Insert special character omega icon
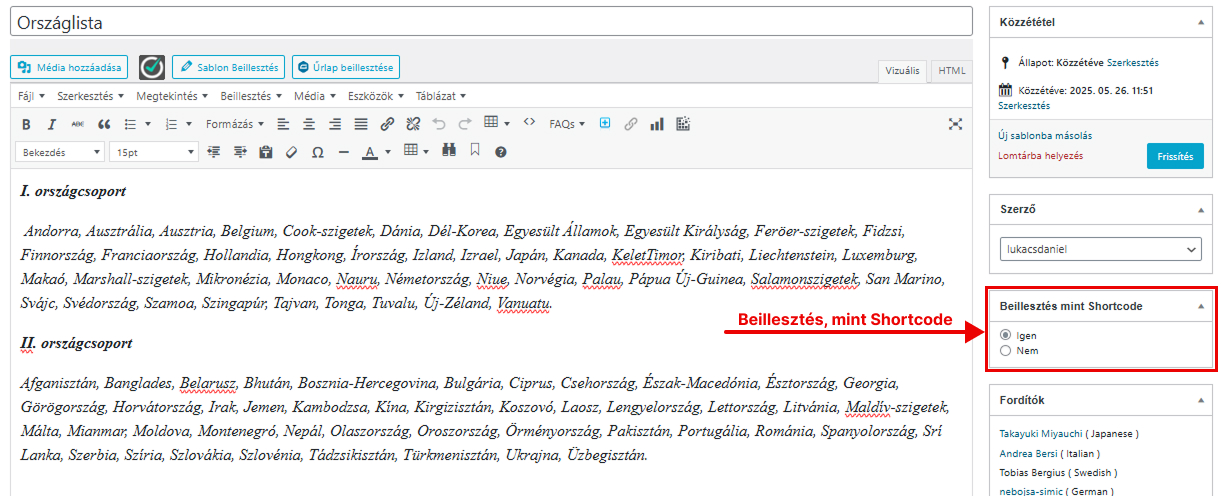This screenshot has width=1225, height=496. [x=318, y=152]
